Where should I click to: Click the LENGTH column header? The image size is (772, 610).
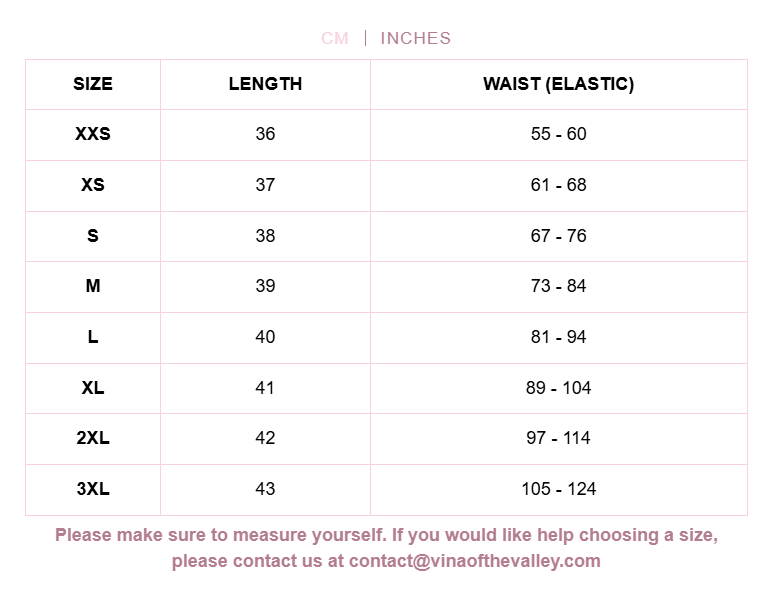pyautogui.click(x=265, y=84)
